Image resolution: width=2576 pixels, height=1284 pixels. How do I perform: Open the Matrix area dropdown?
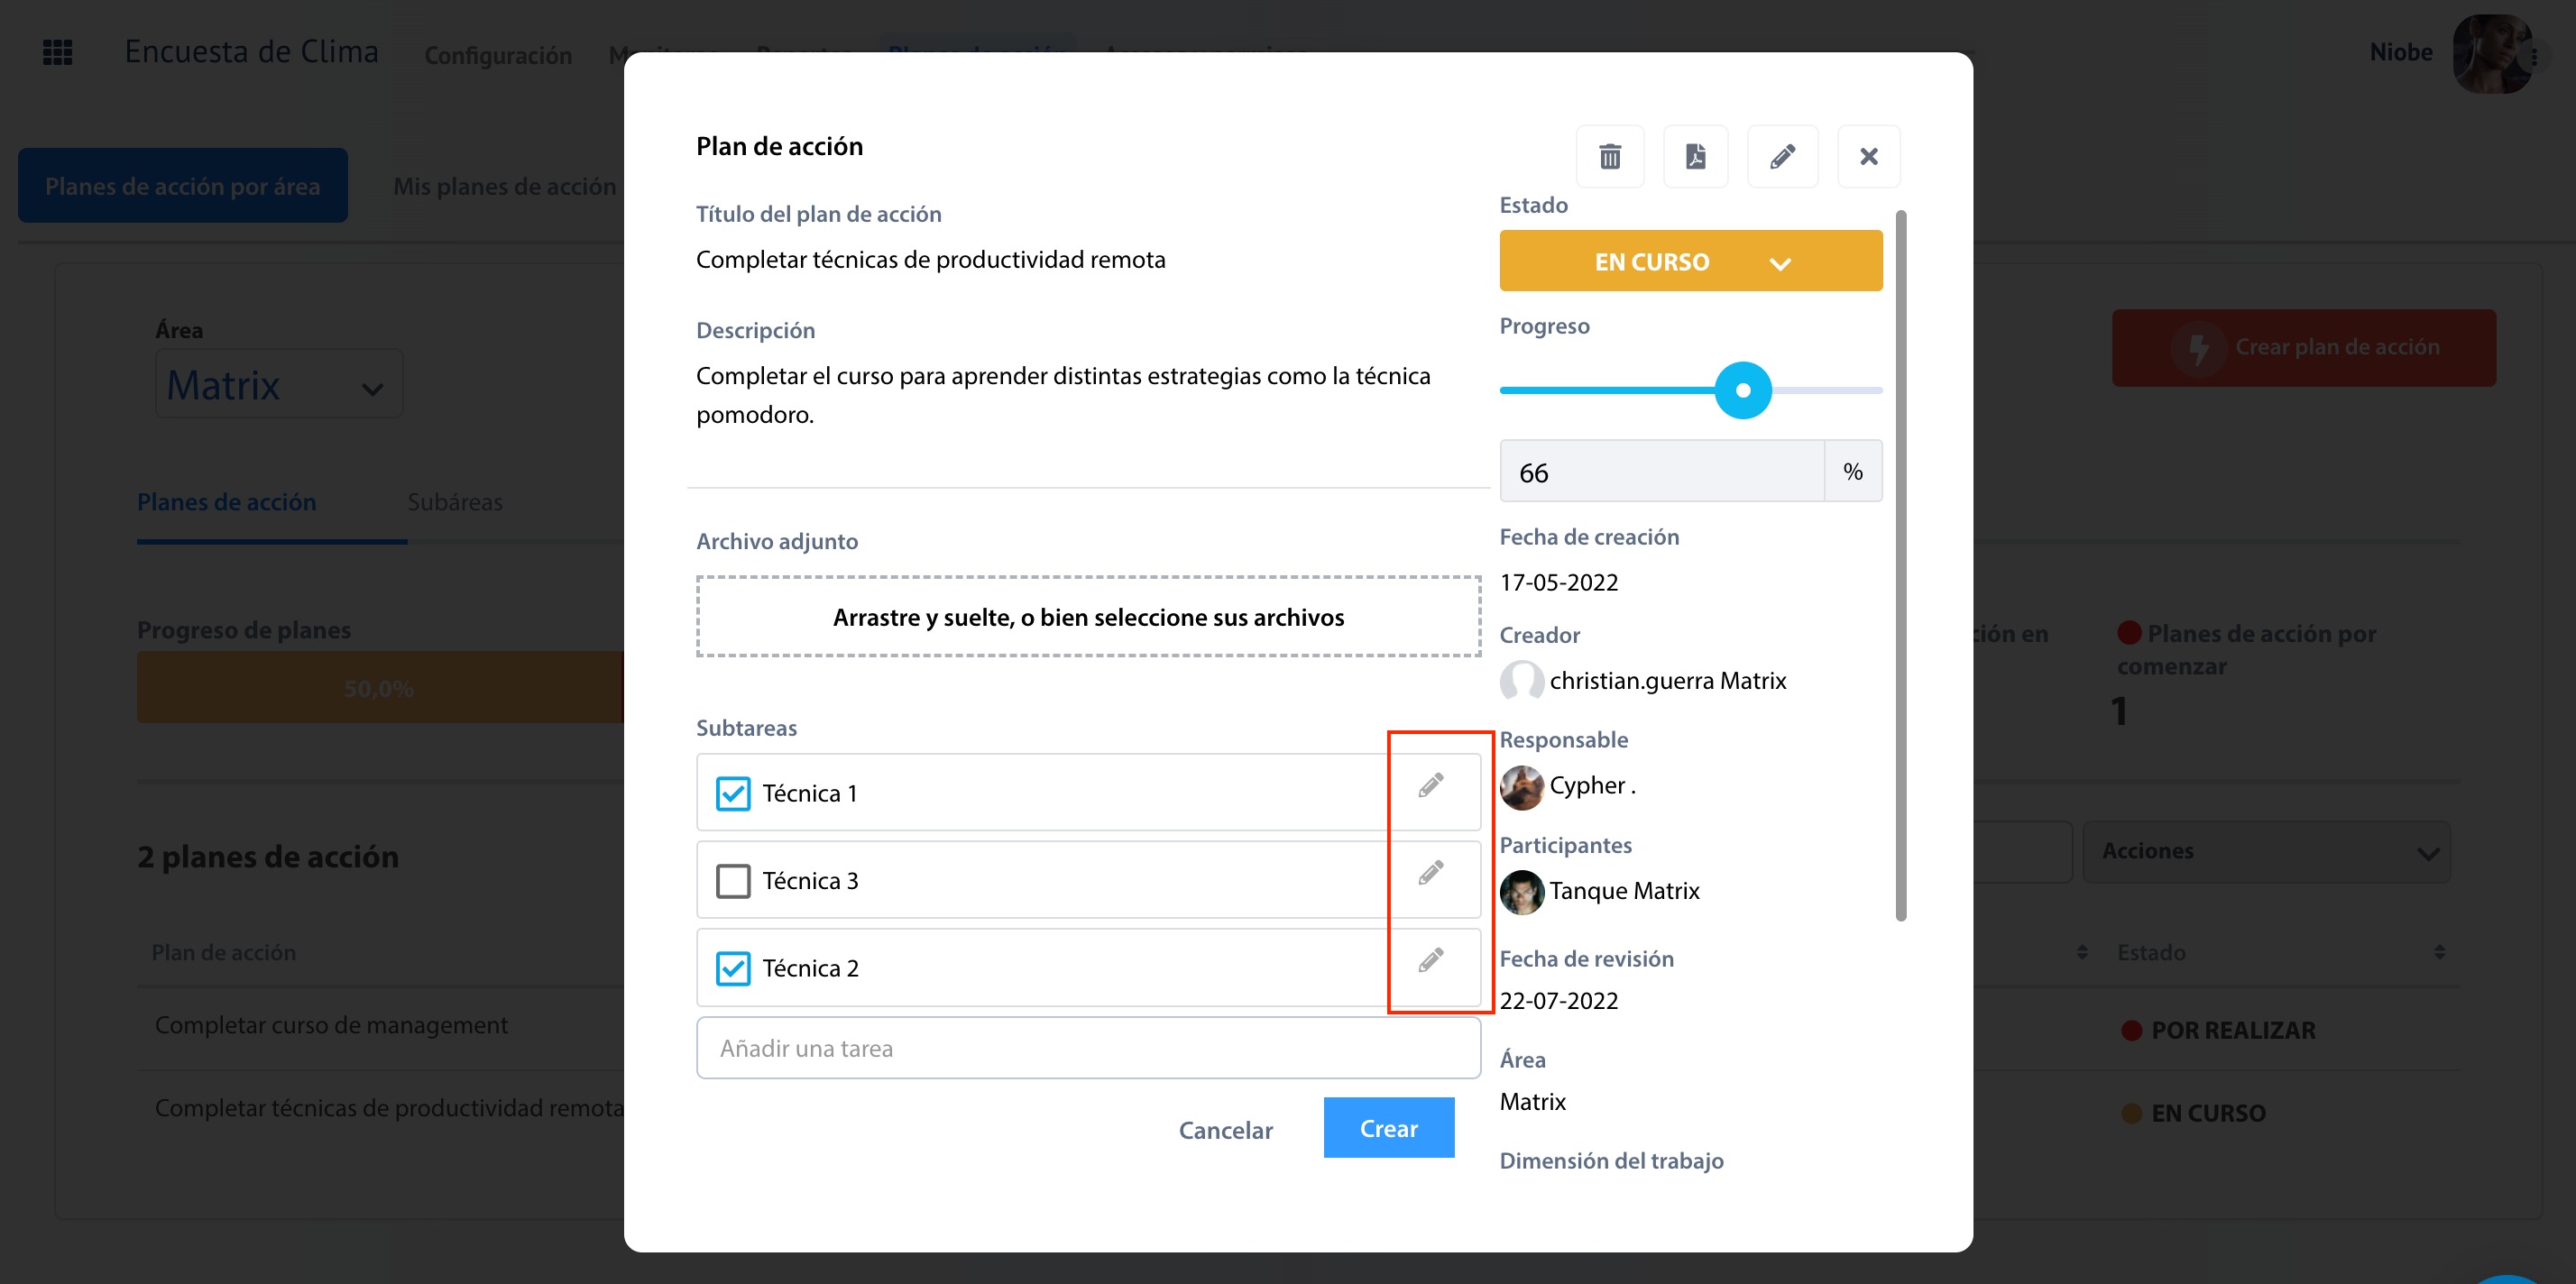tap(279, 384)
